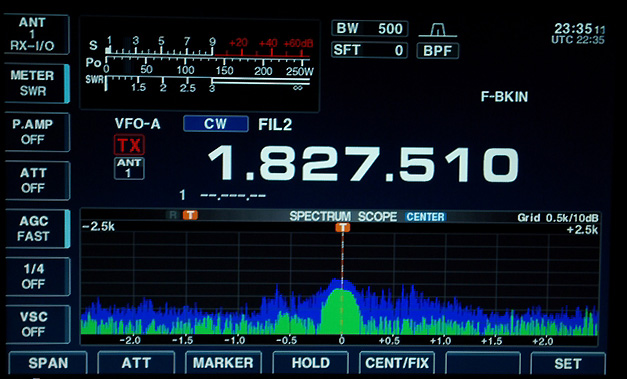Screen dimensions: 627x379
Task: Click the bandpass filter shape icon
Action: coord(438,30)
